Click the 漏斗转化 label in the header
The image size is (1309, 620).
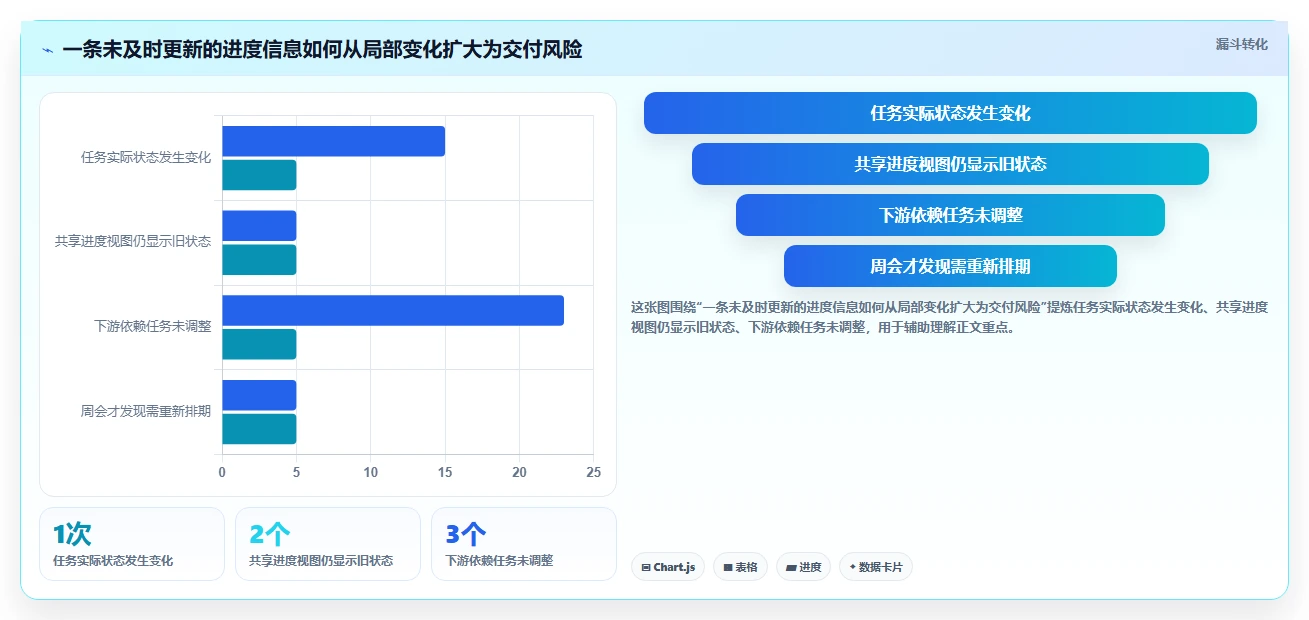coord(1241,44)
